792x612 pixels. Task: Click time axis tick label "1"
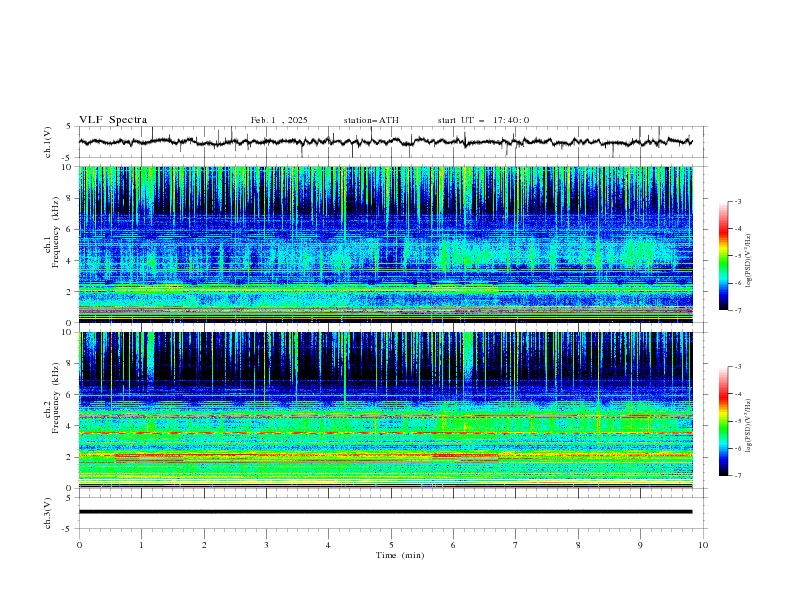pyautogui.click(x=141, y=545)
